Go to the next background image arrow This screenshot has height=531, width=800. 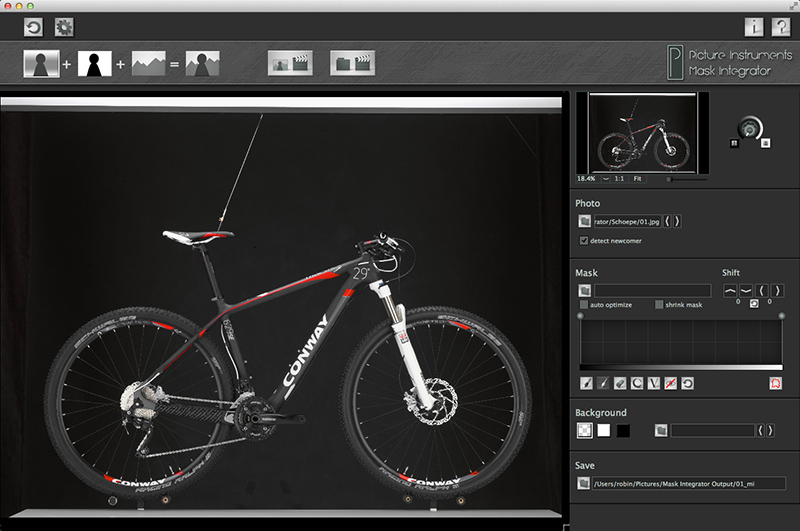point(770,431)
